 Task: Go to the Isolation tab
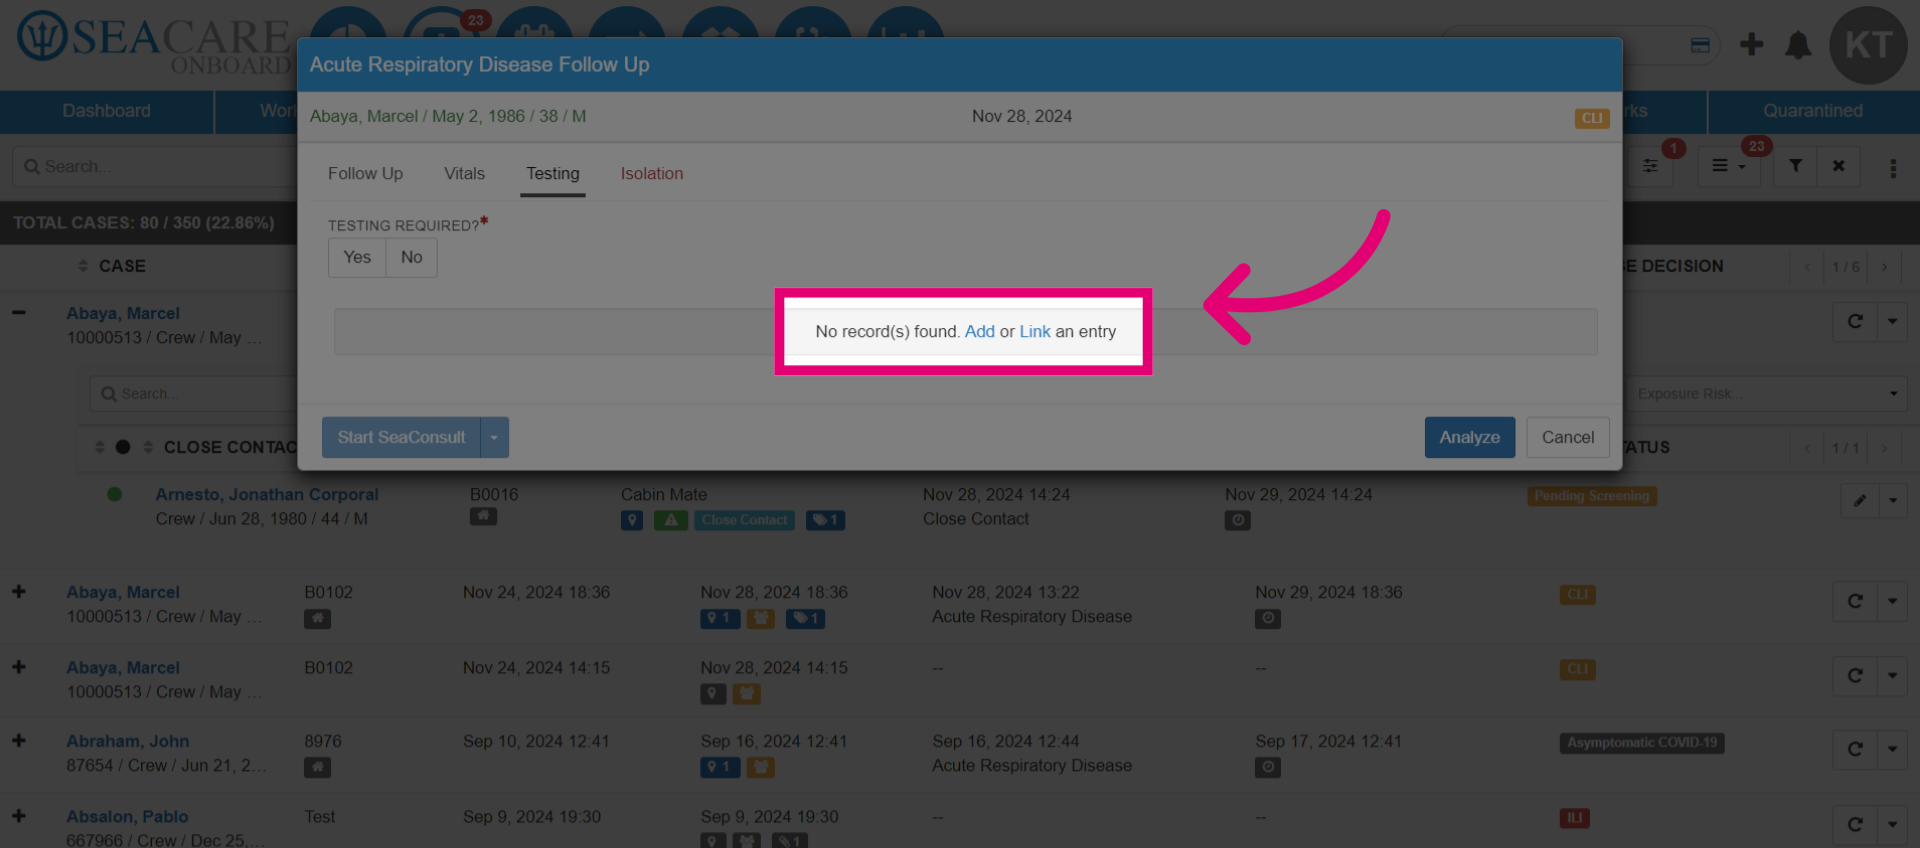coord(652,173)
